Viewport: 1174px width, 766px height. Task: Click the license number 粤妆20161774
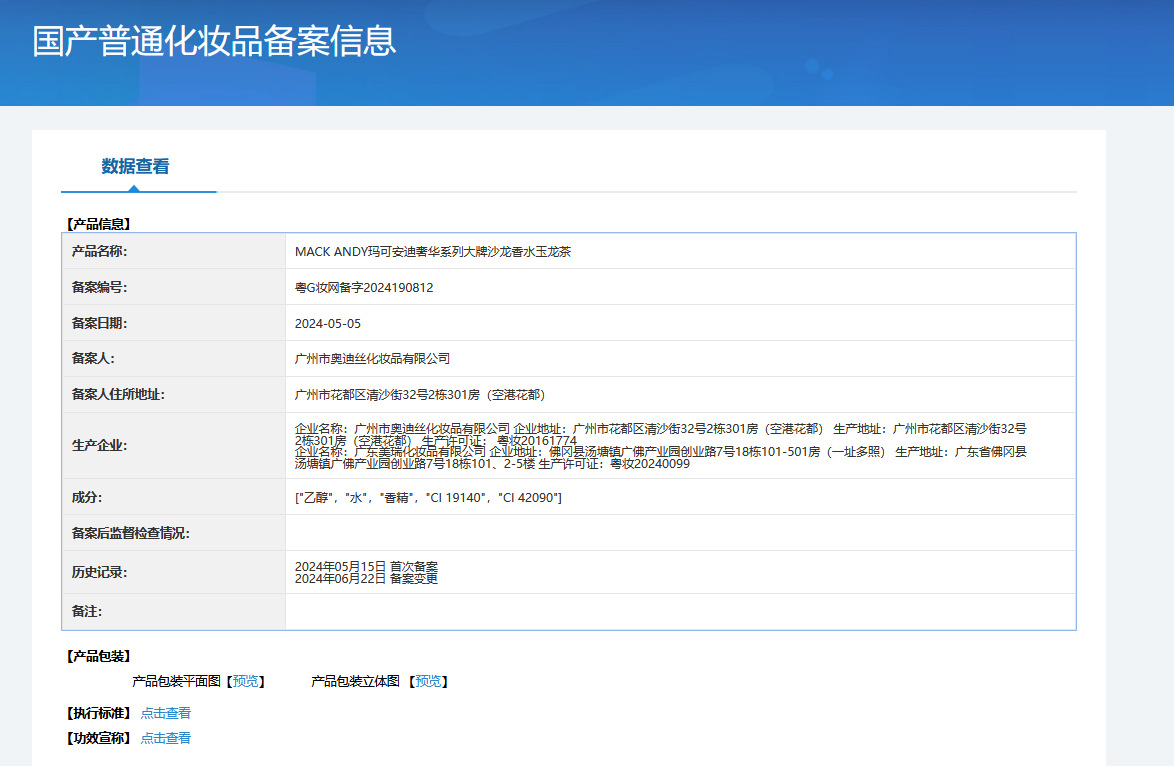[x=536, y=441]
